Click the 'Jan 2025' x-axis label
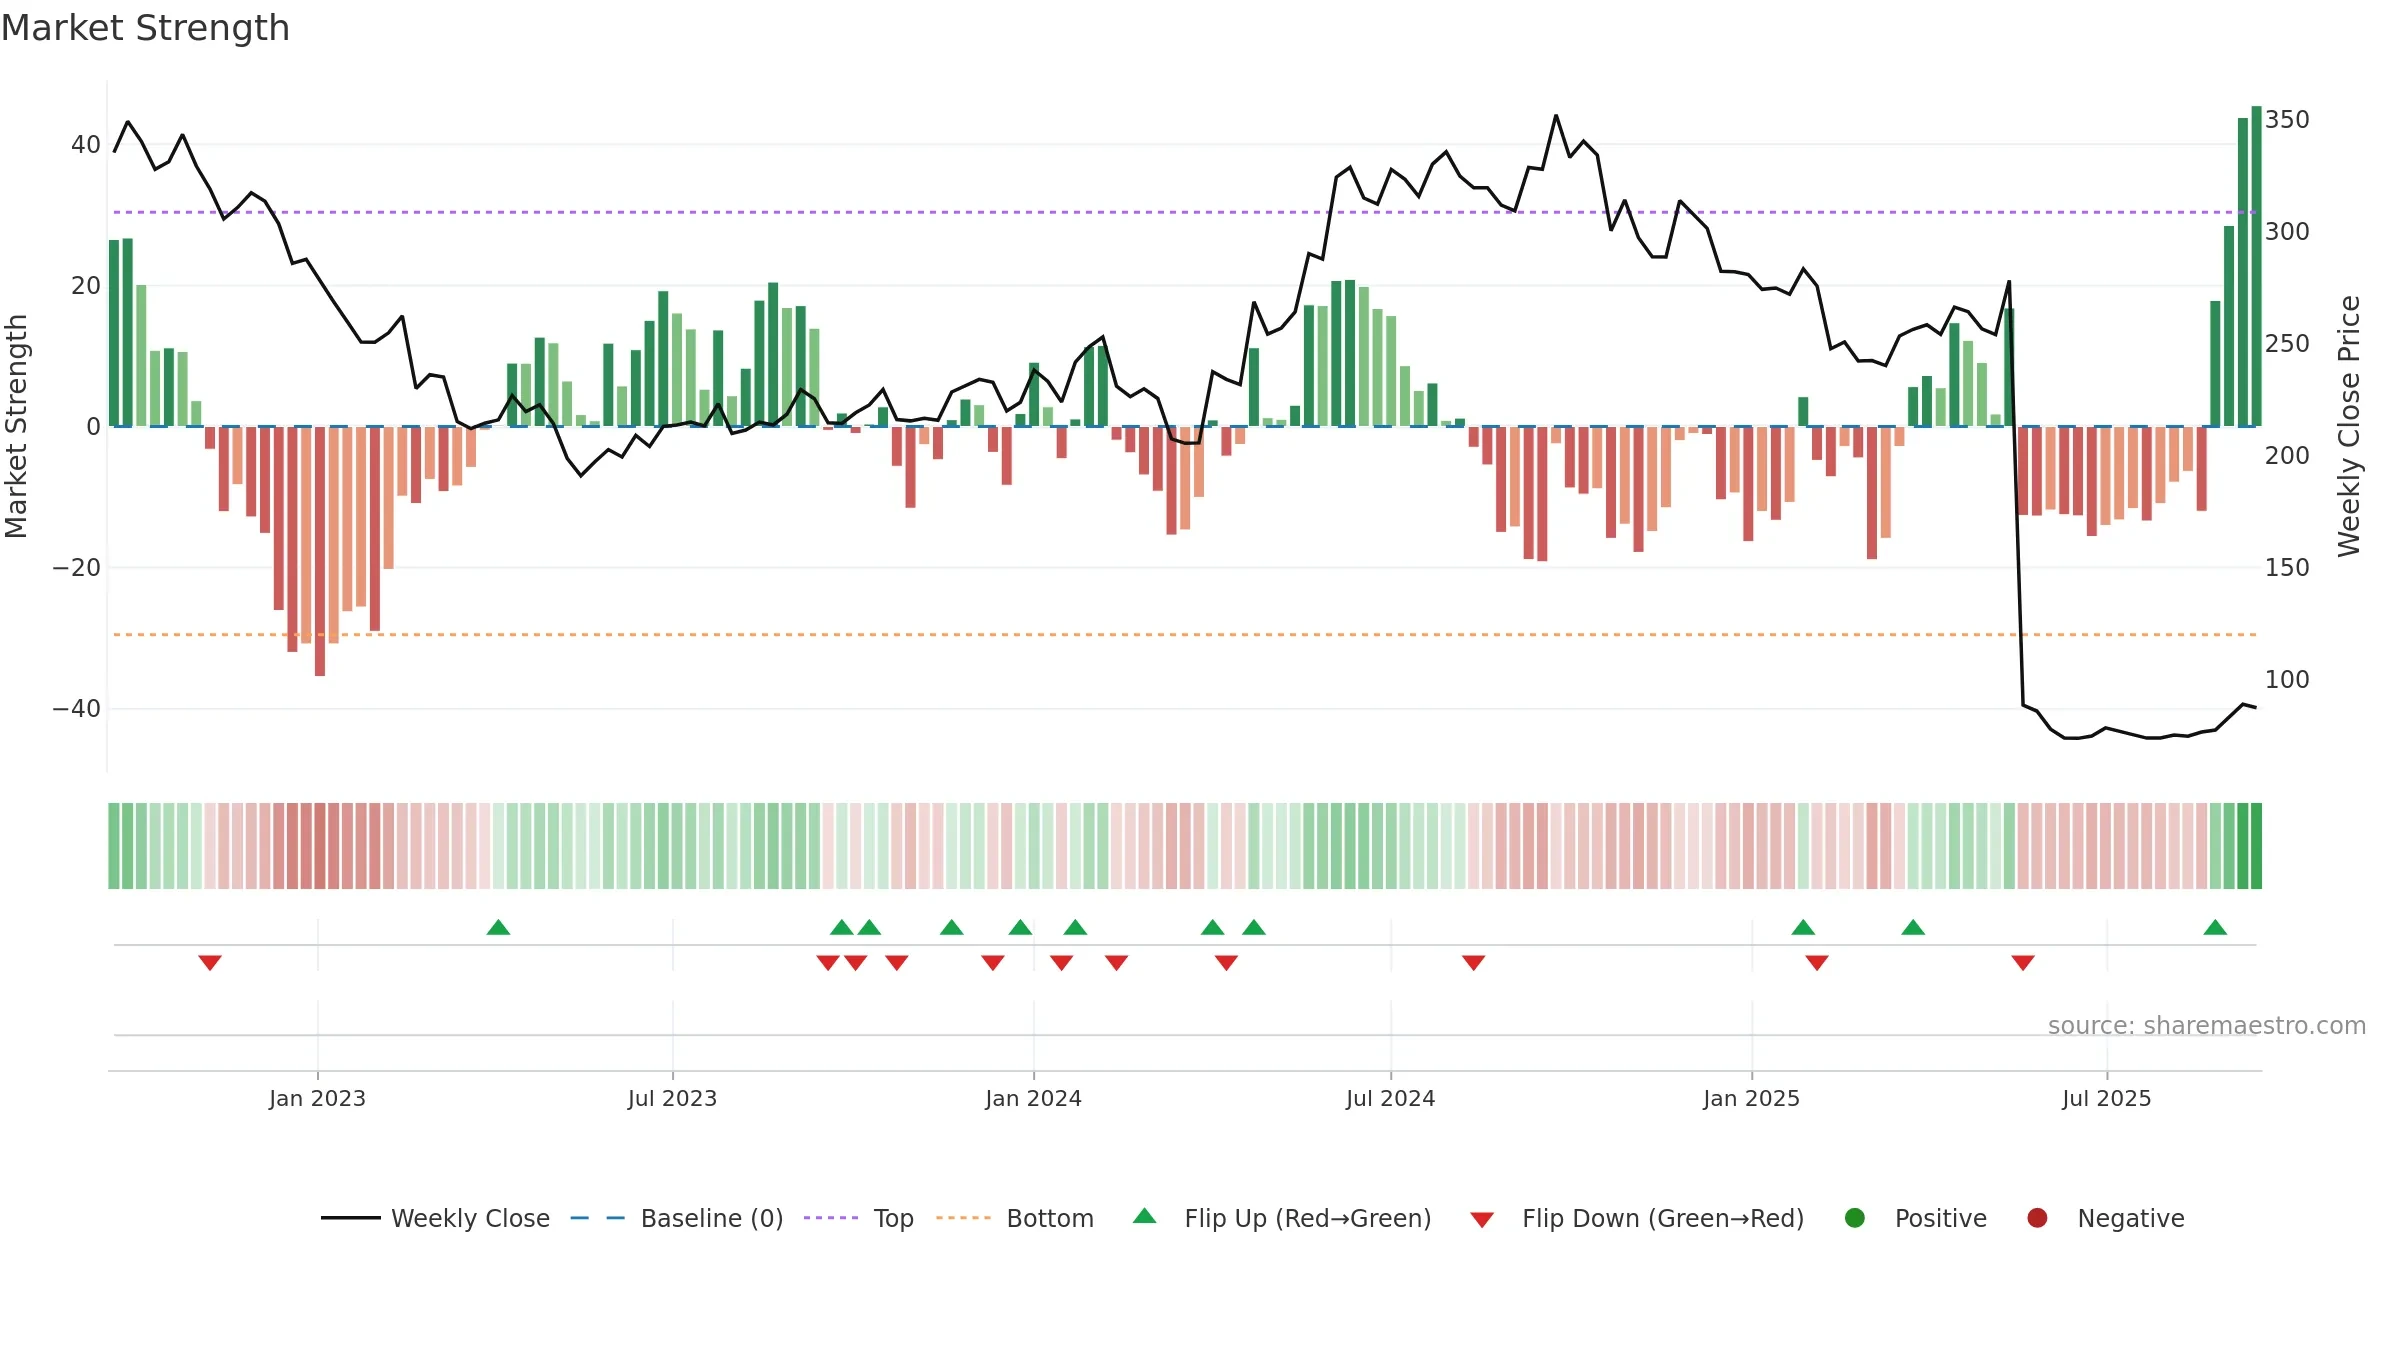2400x1350 pixels. tap(1751, 1098)
